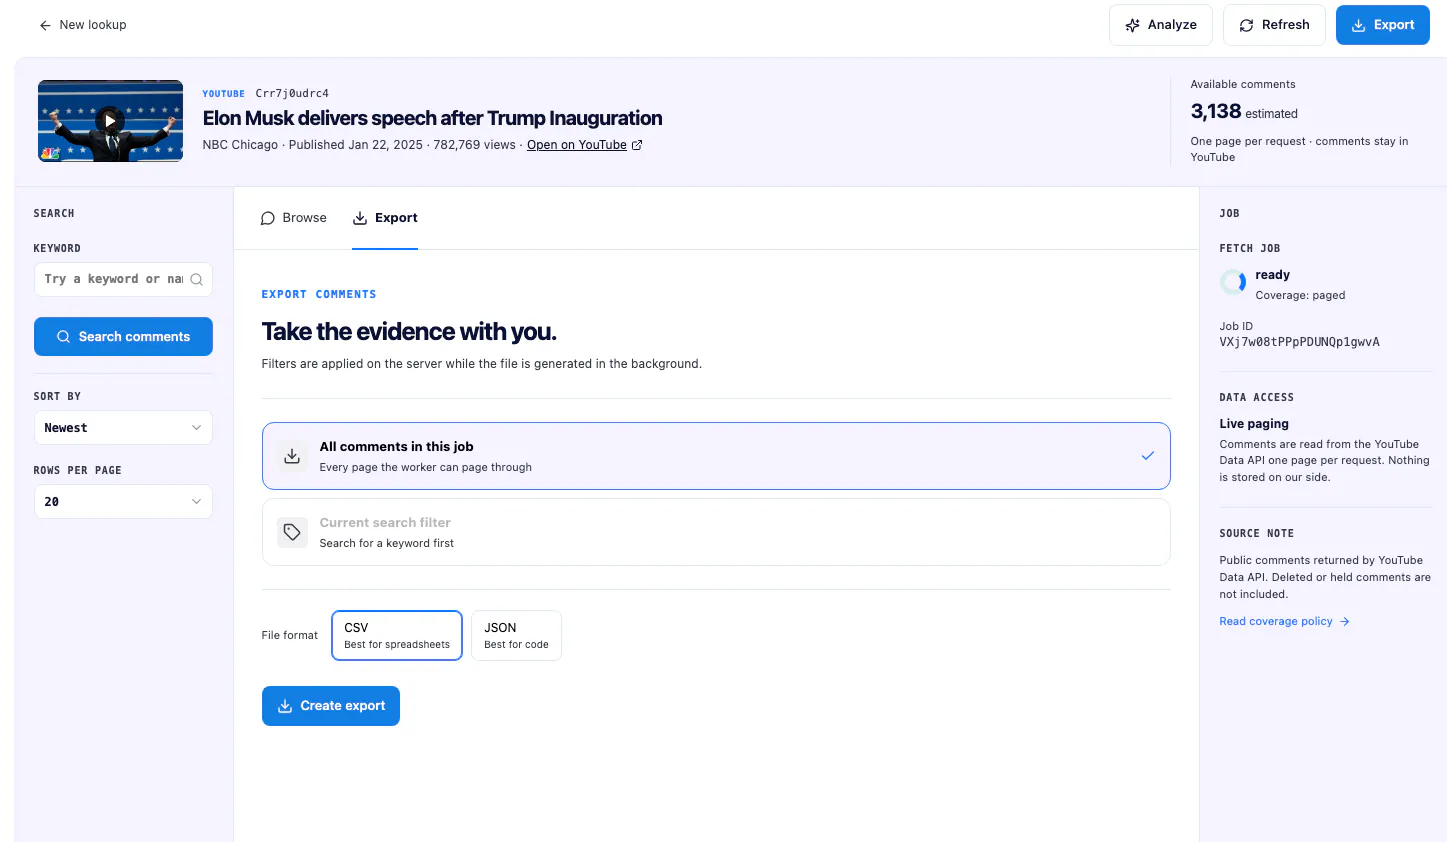Viewport: 1447px width, 842px height.
Task: Open the Sort by Newest dropdown
Action: coord(123,428)
